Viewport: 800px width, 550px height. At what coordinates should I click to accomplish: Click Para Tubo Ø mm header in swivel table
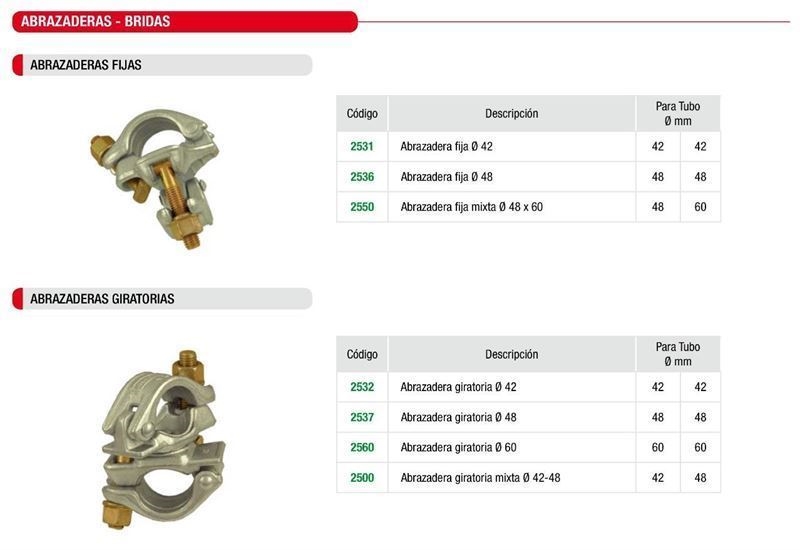[x=678, y=354]
